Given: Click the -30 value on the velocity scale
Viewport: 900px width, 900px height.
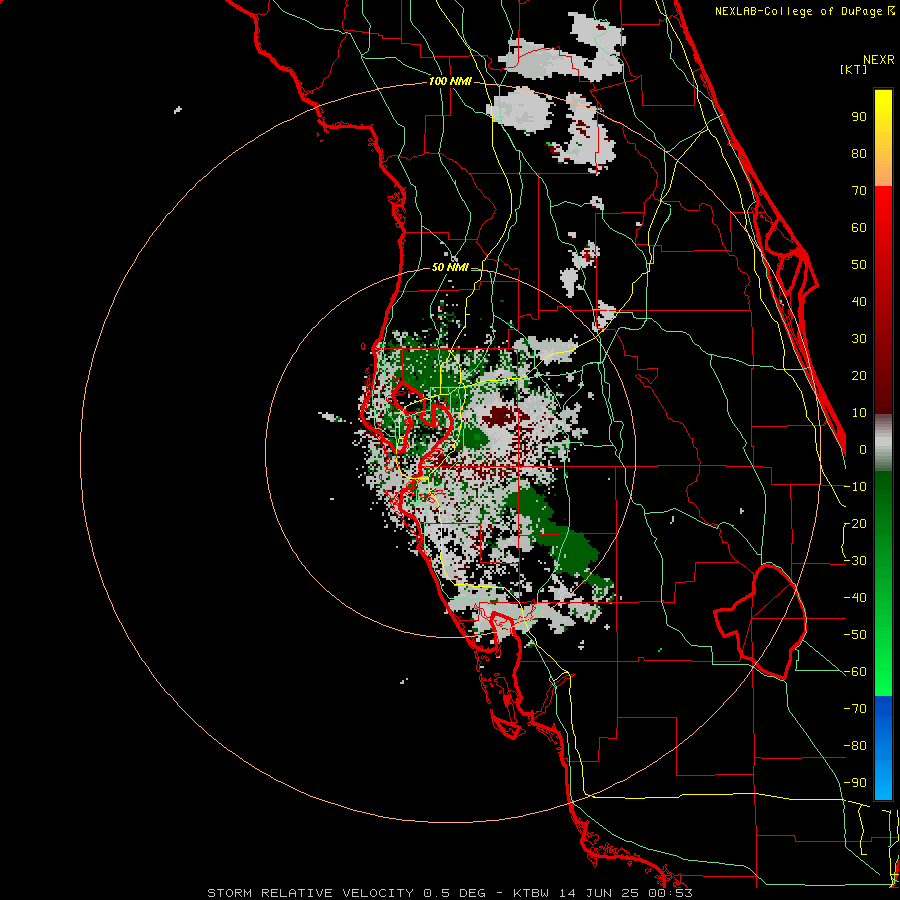Looking at the screenshot, I should tap(855, 561).
